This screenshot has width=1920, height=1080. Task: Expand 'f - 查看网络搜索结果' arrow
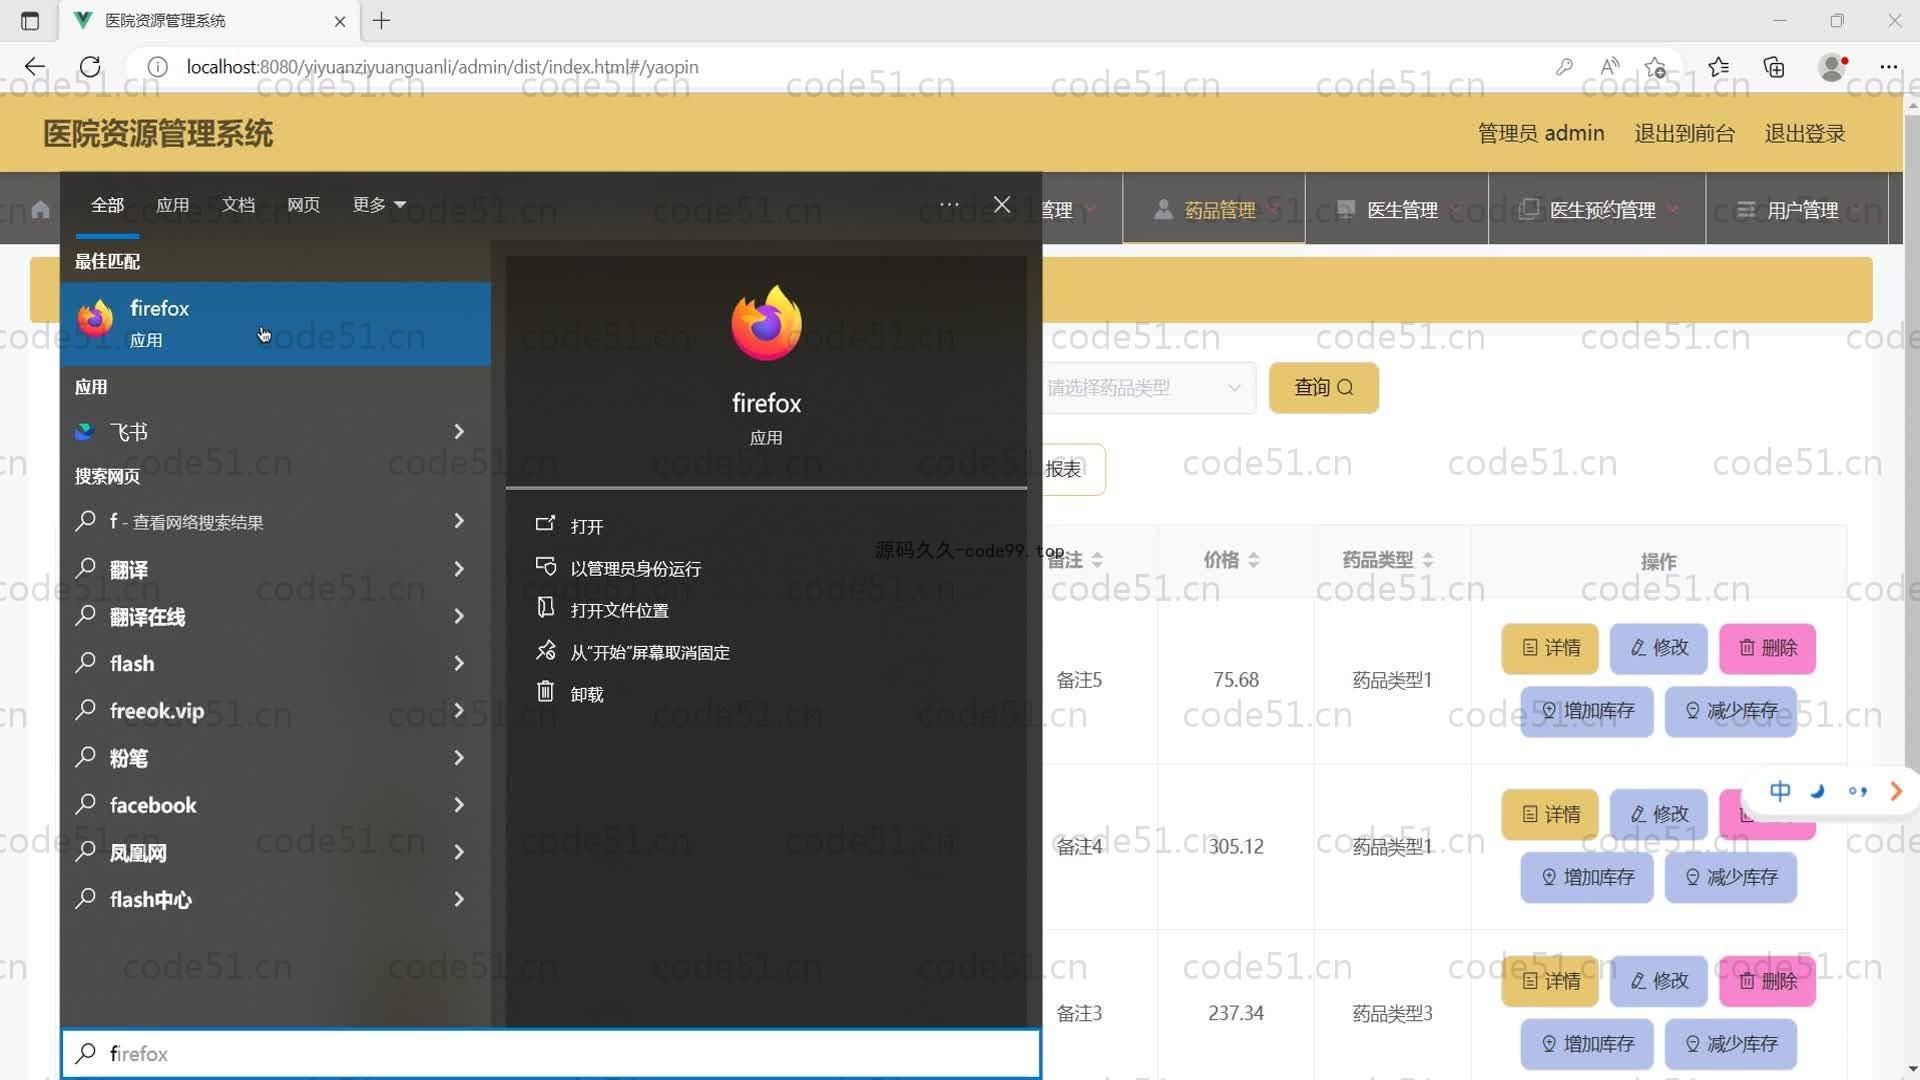click(x=459, y=521)
